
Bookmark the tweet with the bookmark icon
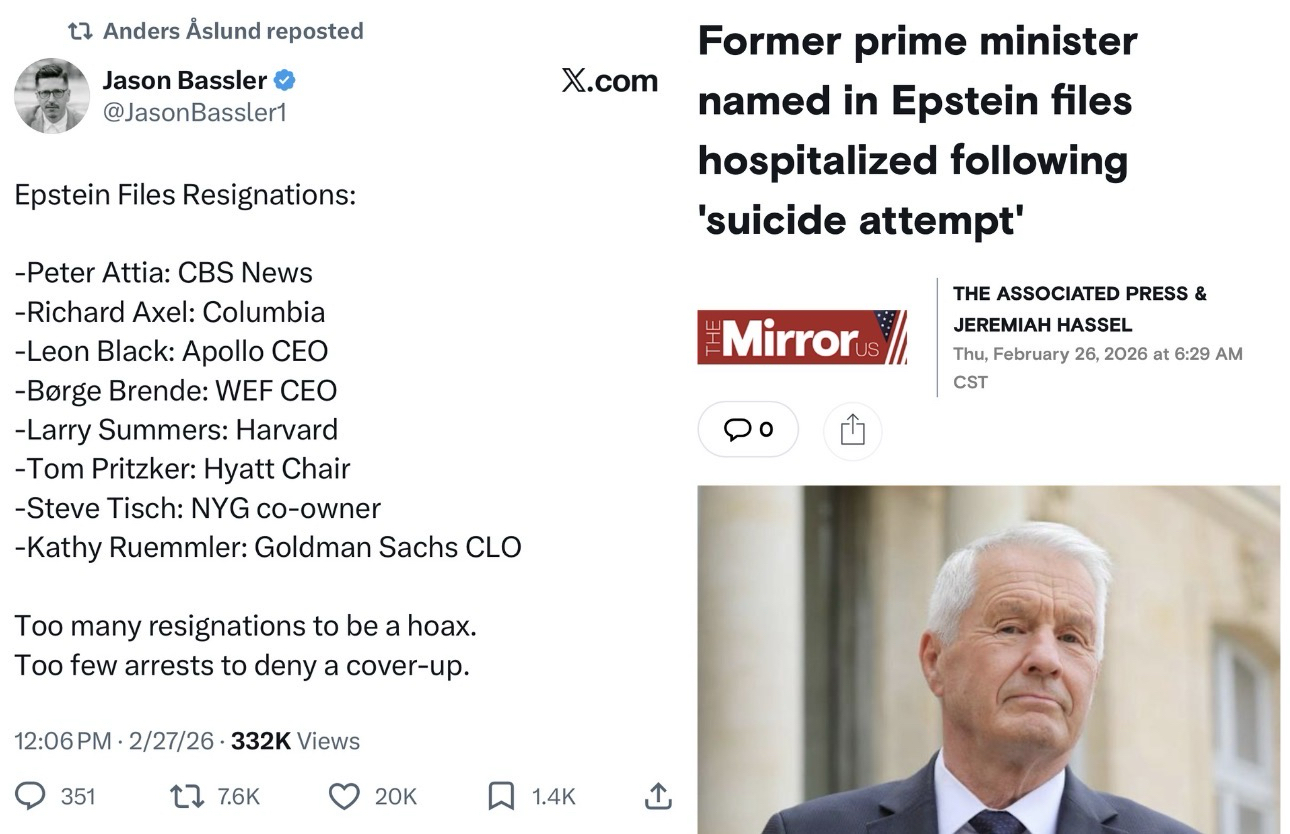coord(500,795)
